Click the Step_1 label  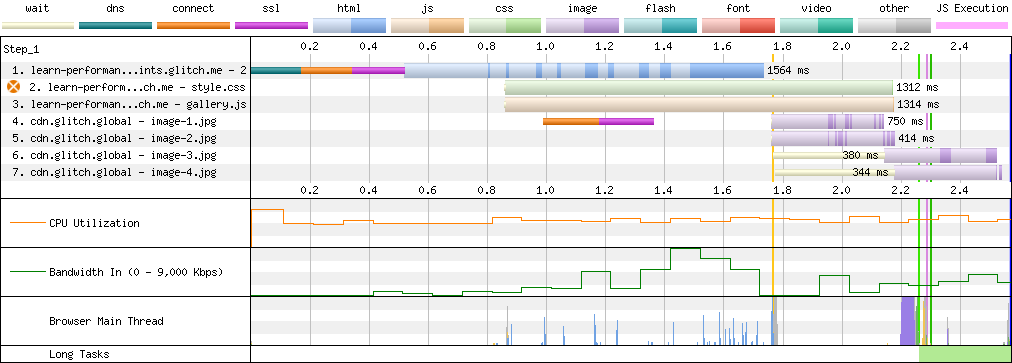(x=21, y=49)
